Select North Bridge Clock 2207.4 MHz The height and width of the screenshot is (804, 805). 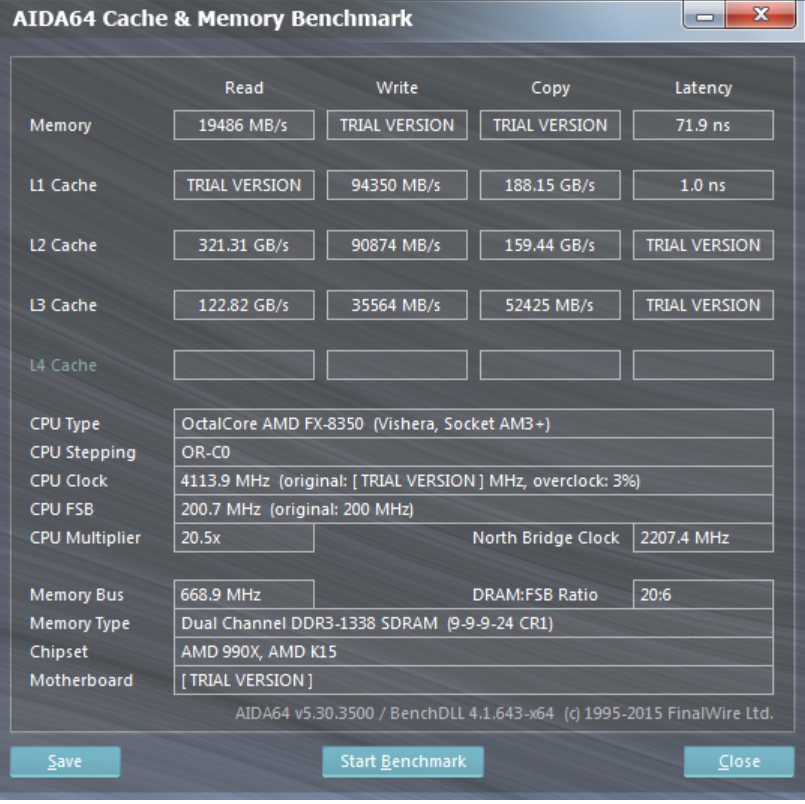pyautogui.click(x=703, y=538)
